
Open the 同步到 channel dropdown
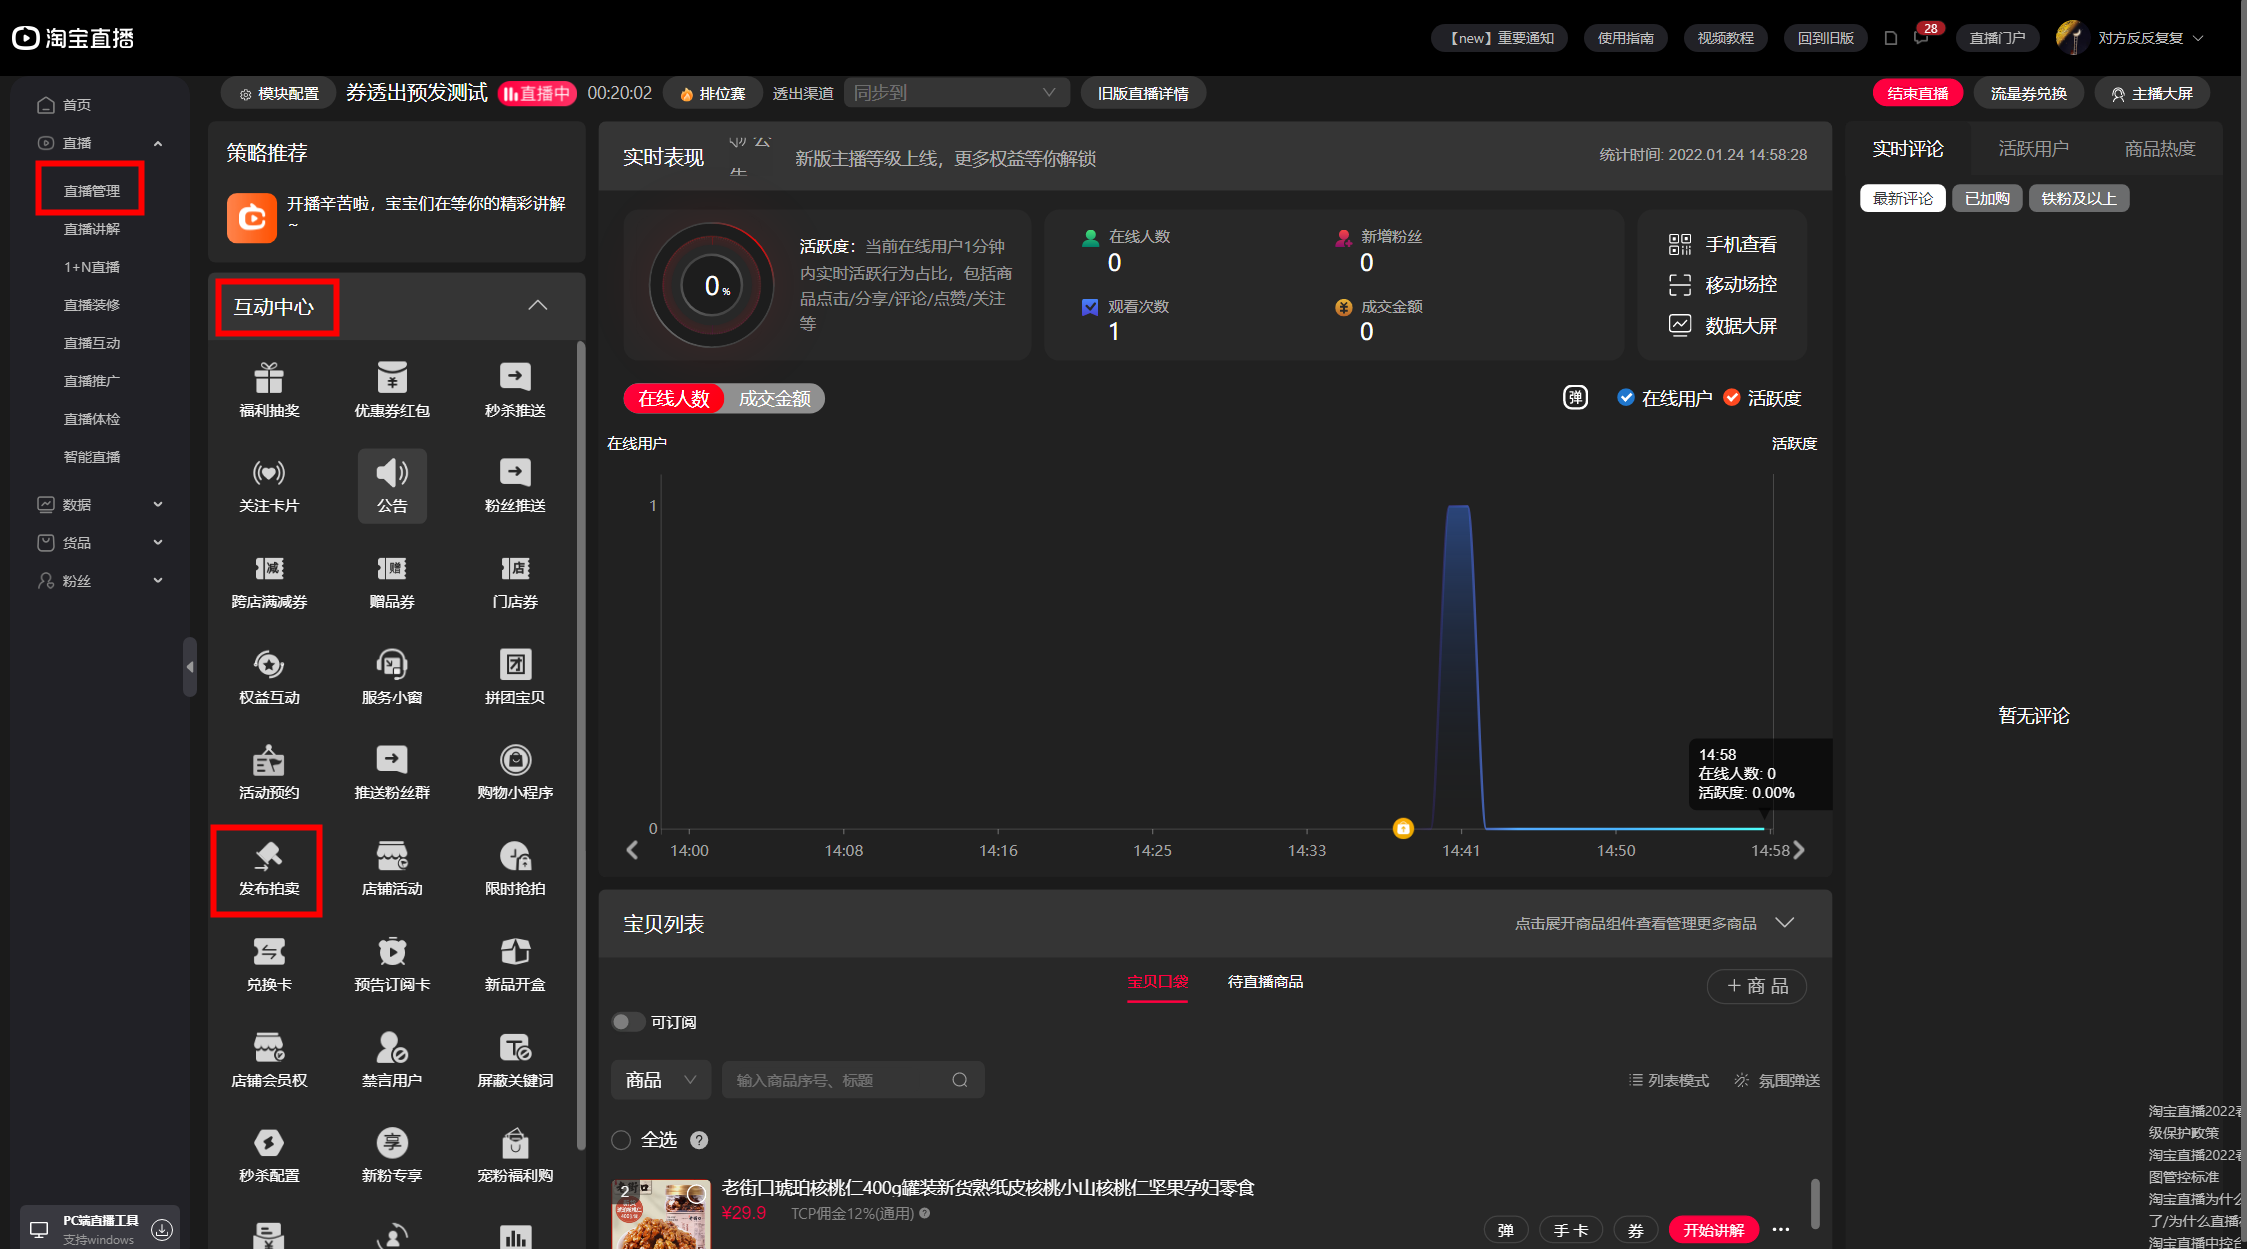(x=956, y=93)
